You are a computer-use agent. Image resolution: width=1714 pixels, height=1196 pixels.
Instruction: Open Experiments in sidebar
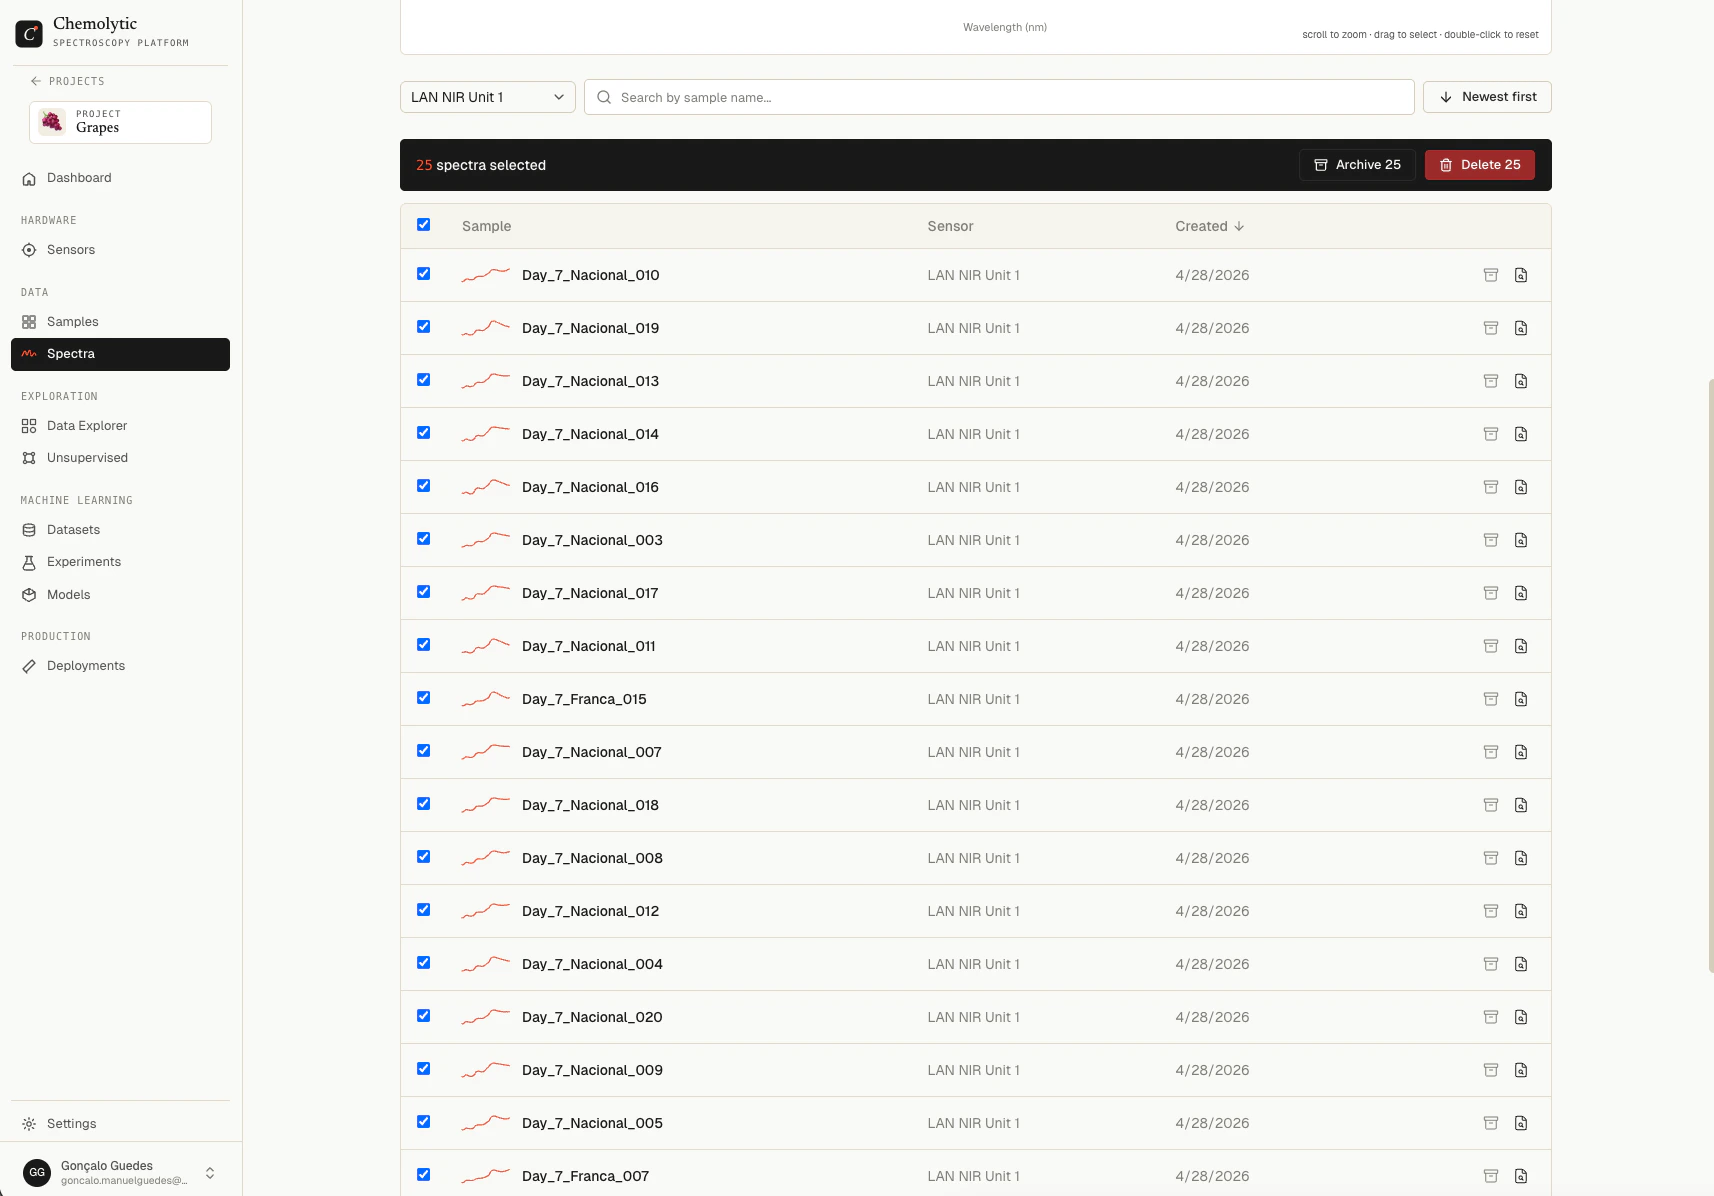point(120,562)
